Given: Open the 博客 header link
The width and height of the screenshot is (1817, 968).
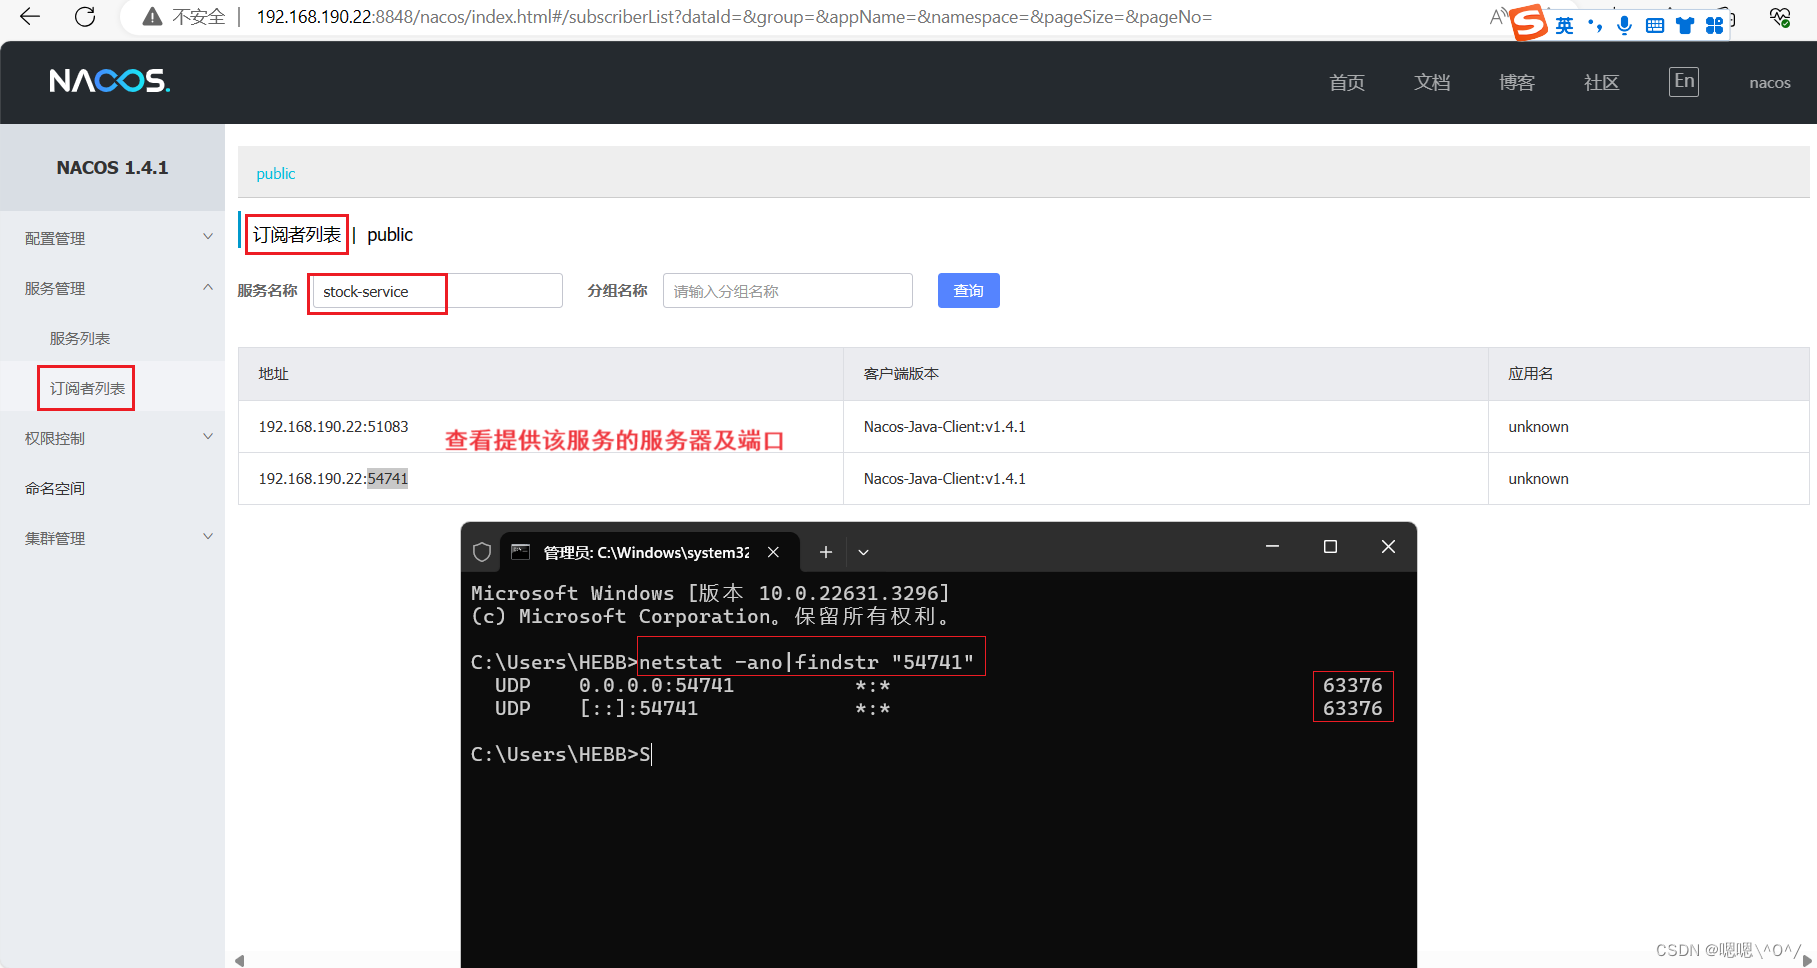Looking at the screenshot, I should pyautogui.click(x=1517, y=83).
